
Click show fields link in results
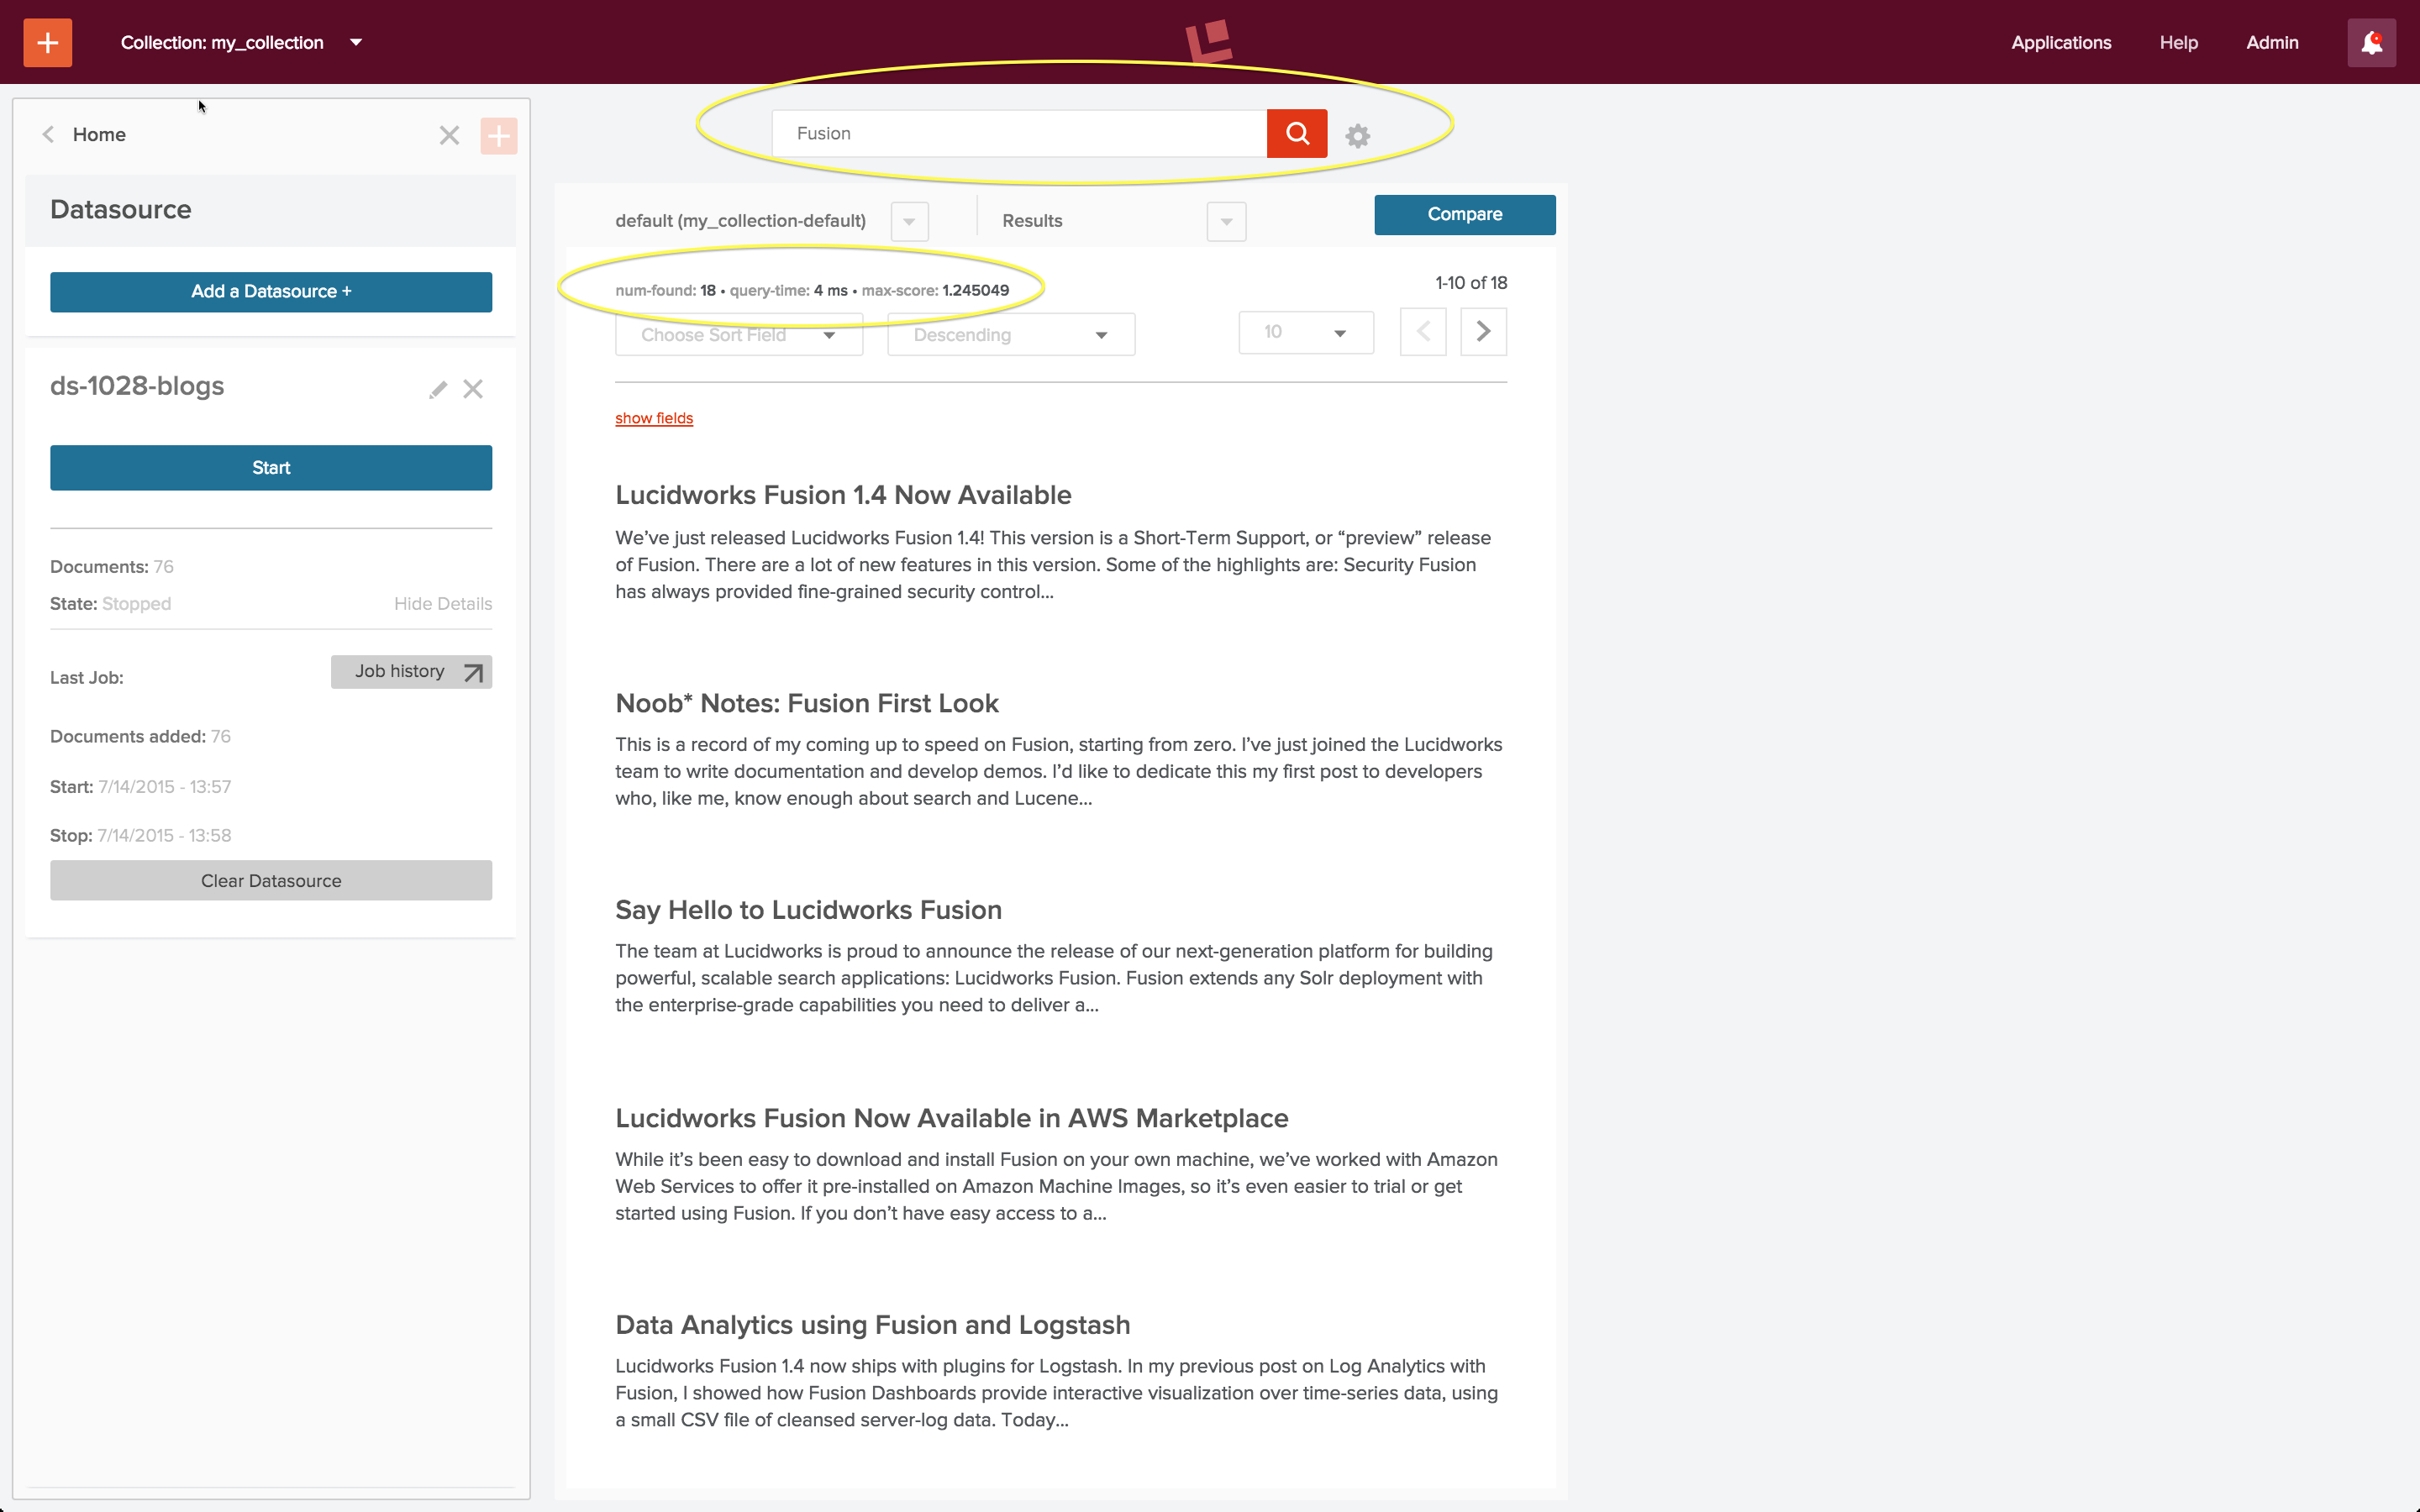[x=654, y=418]
